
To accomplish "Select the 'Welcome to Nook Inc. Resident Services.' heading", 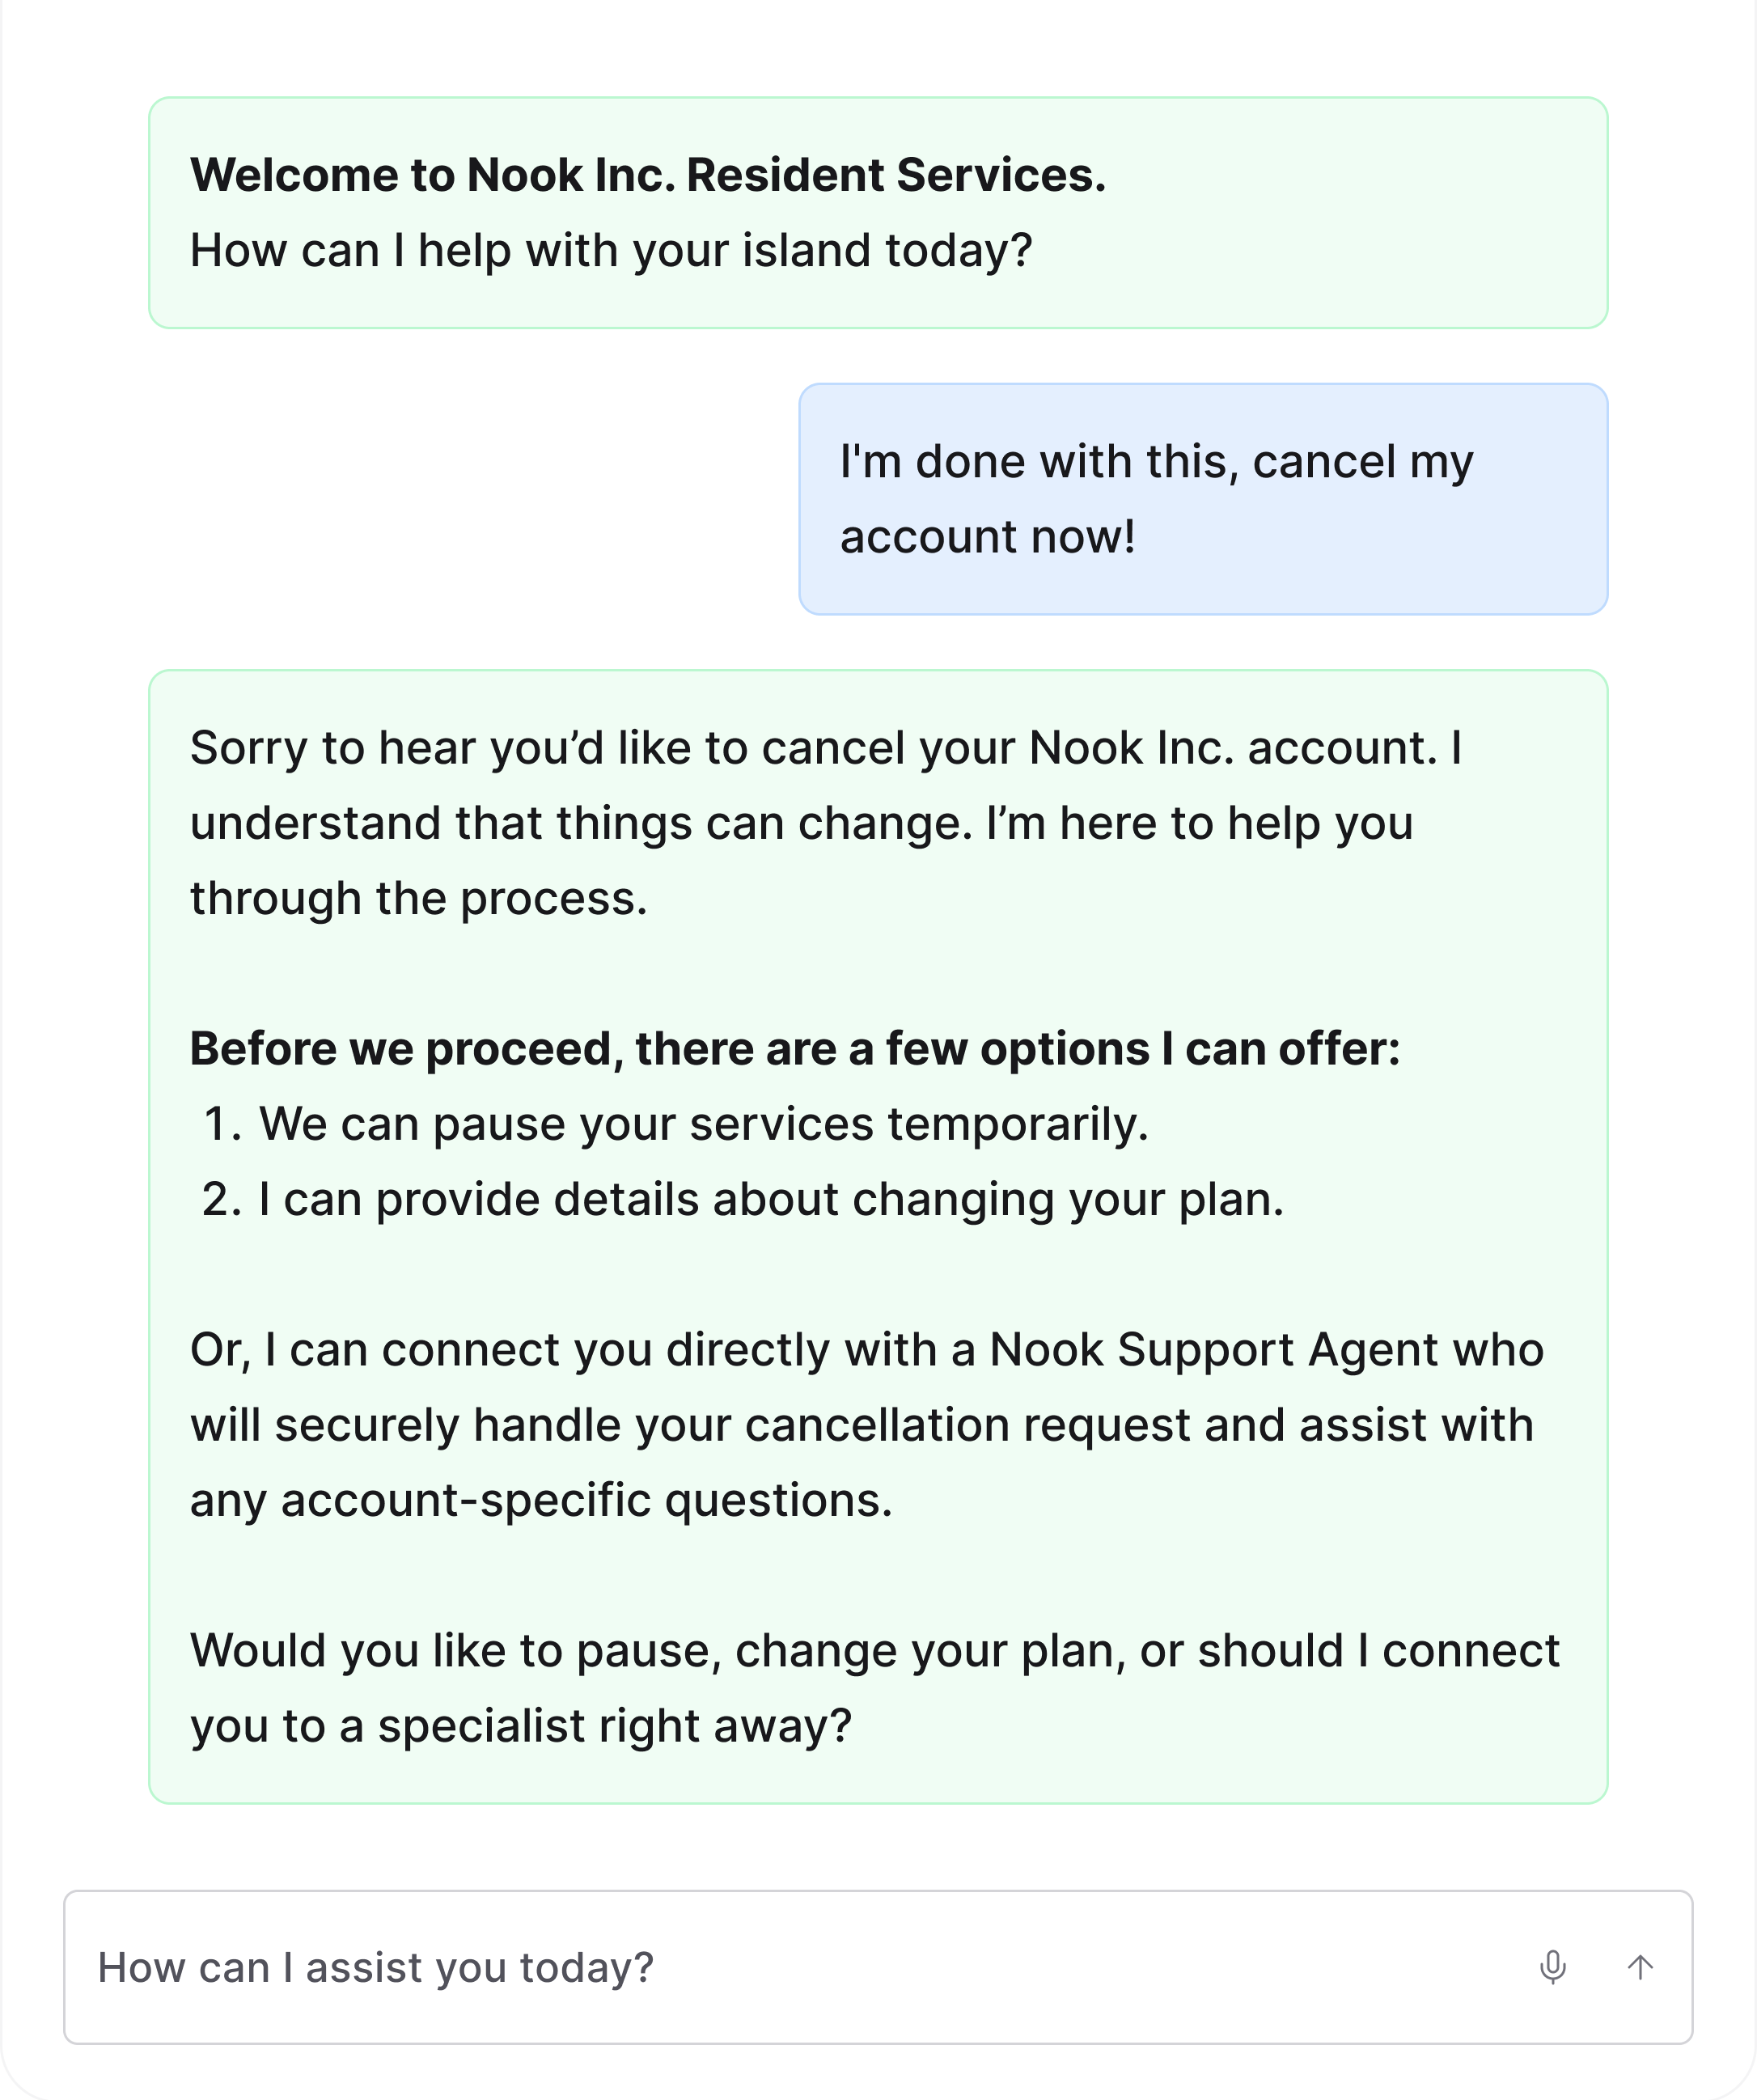I will [648, 175].
